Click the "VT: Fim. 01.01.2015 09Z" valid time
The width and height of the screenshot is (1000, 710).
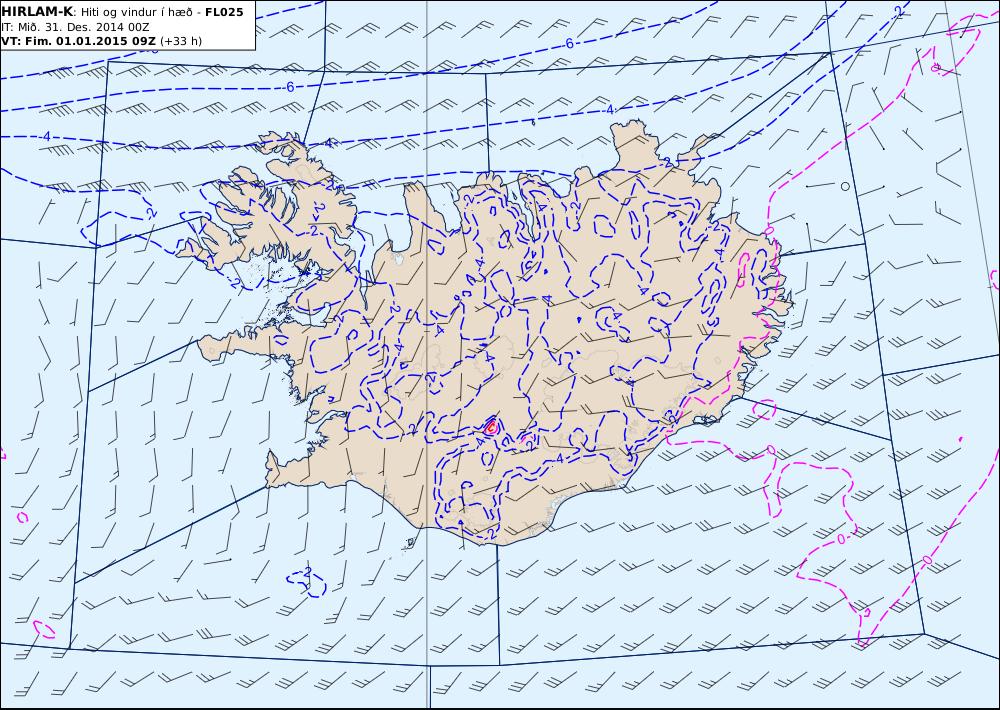coord(78,41)
